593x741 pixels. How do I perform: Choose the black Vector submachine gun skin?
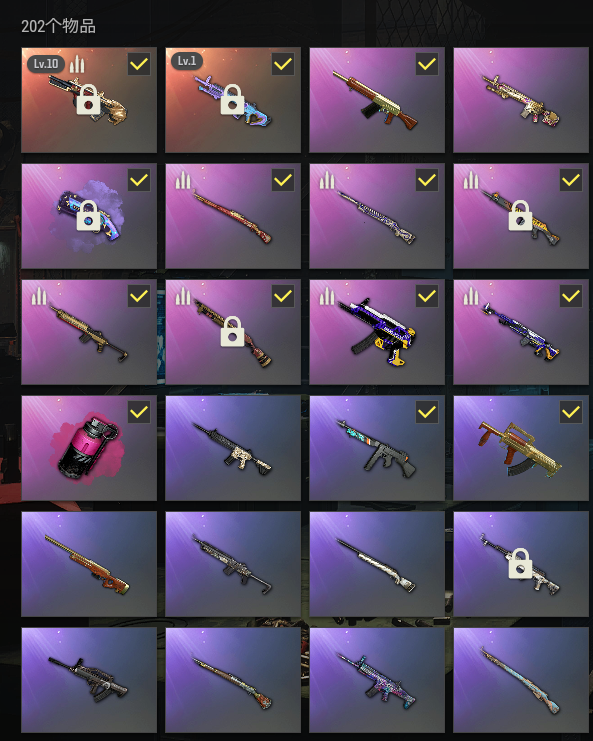point(89,680)
